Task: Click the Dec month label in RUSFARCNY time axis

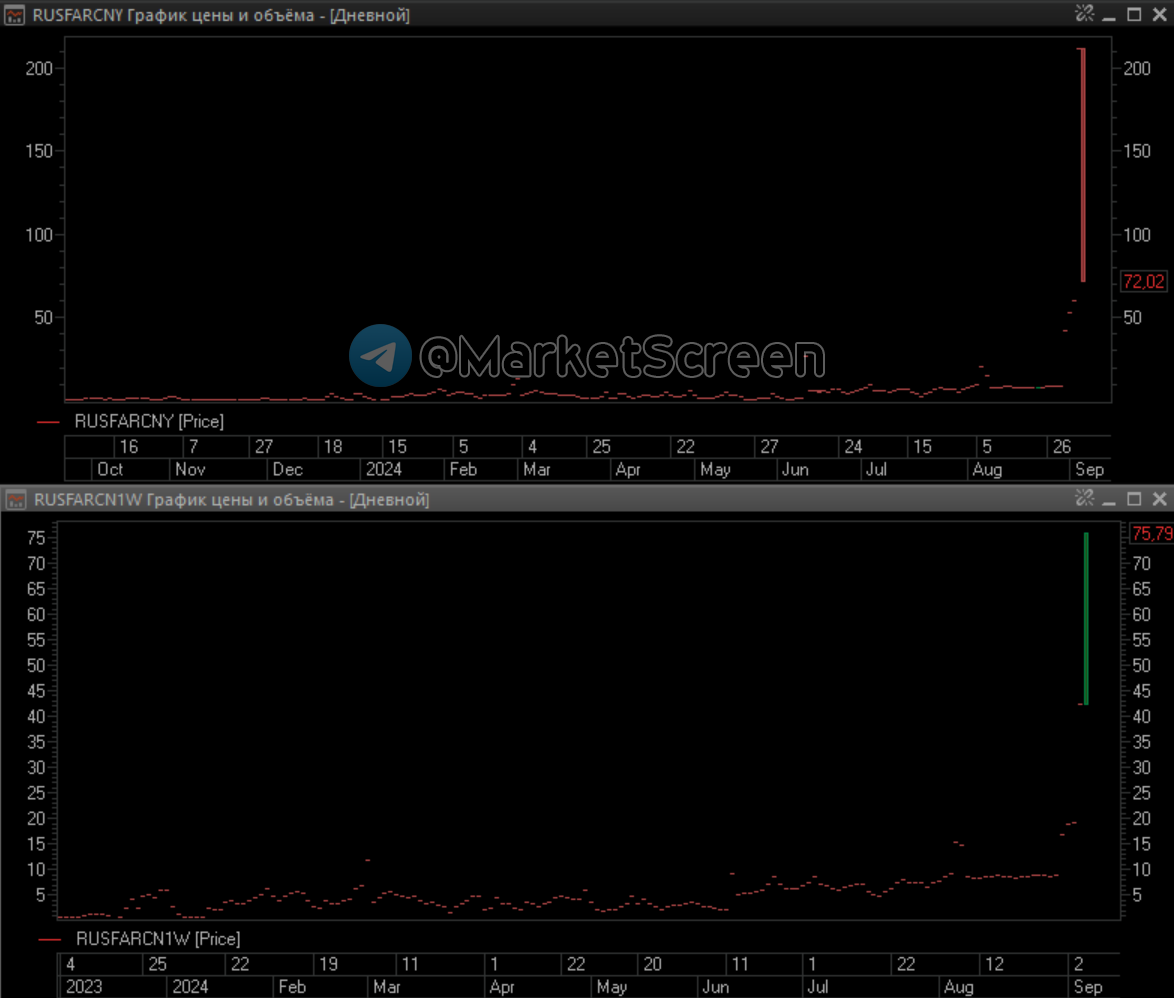Action: (288, 469)
